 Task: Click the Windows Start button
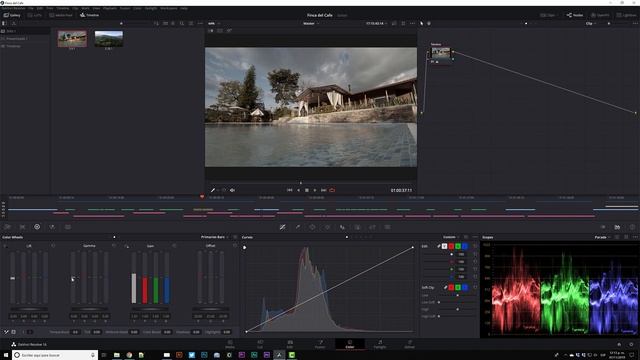[x=6, y=355]
